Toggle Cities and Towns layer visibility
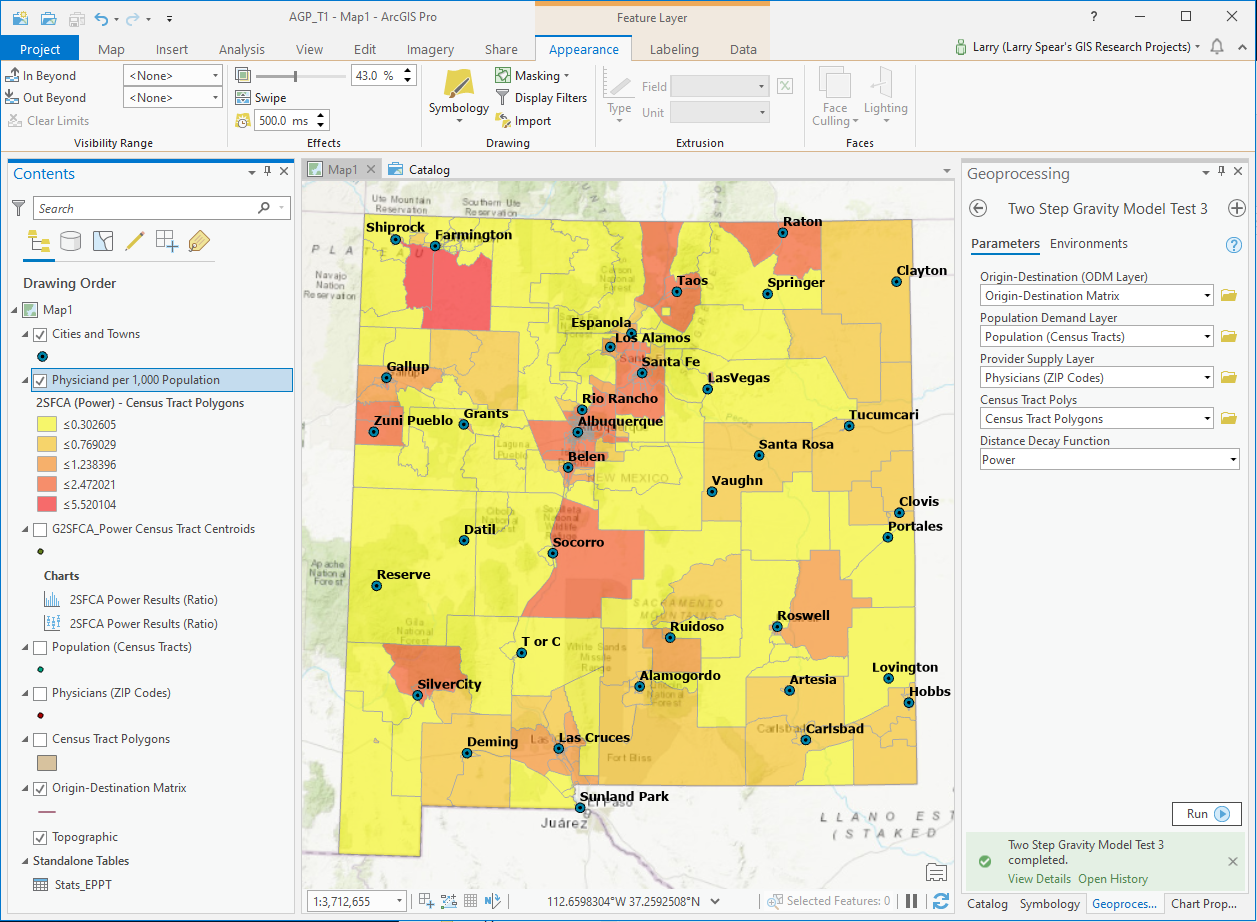Screen dimensions: 1257x922 pos(41,334)
